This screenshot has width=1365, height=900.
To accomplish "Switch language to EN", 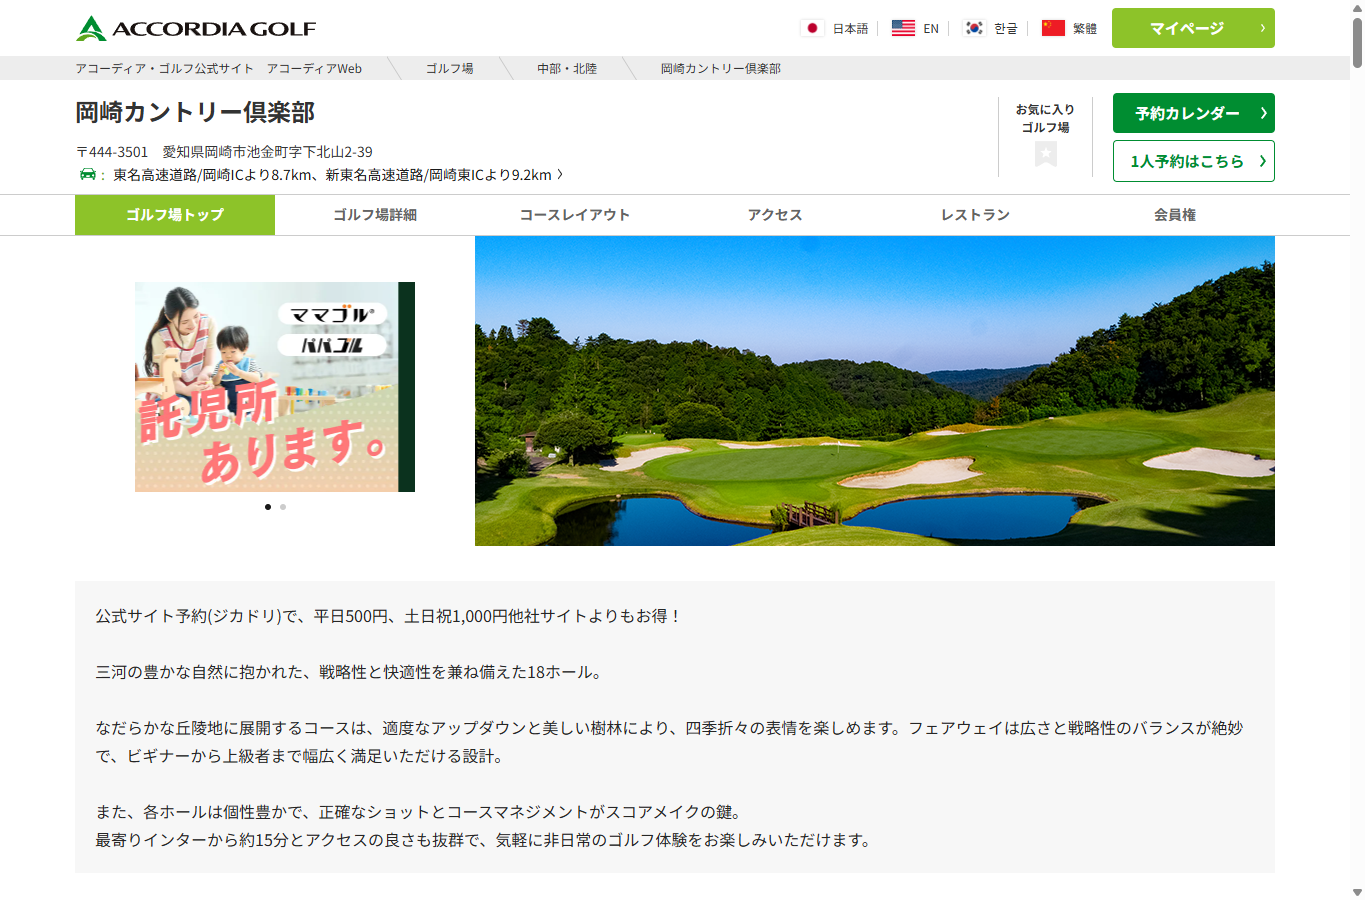I will pyautogui.click(x=931, y=29).
